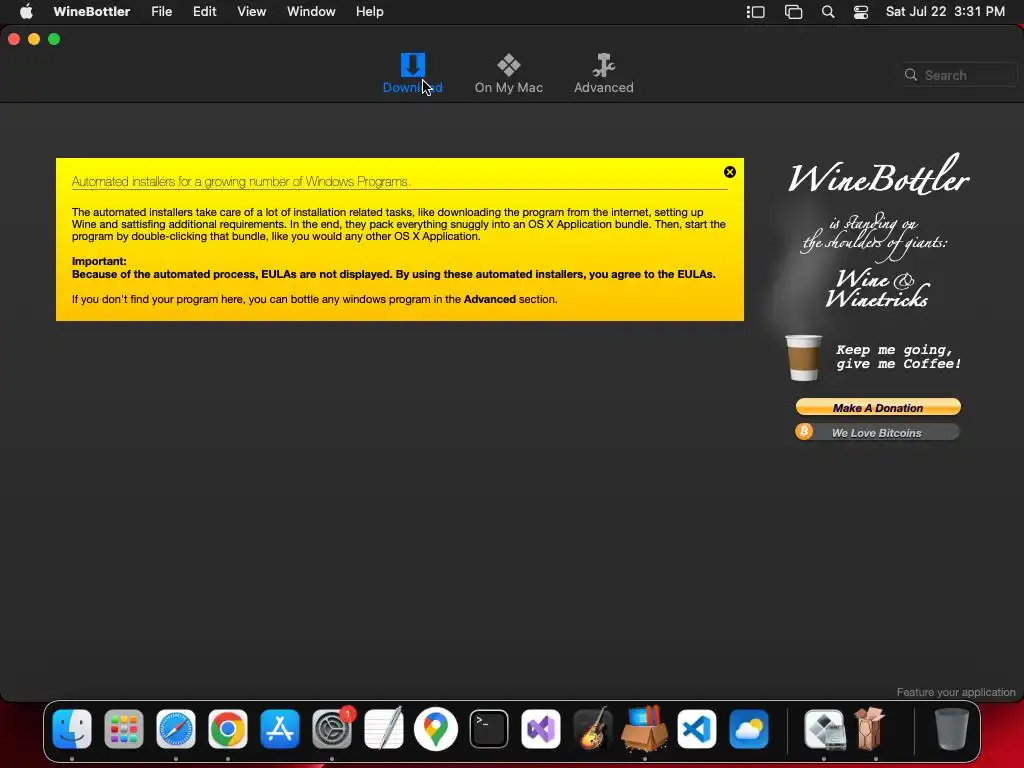Click the Feature your application link
The image size is (1024, 768).
[955, 692]
